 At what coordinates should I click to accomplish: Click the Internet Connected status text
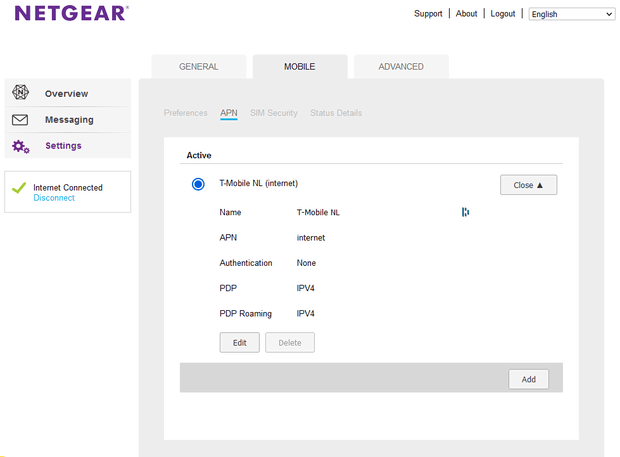[68, 187]
